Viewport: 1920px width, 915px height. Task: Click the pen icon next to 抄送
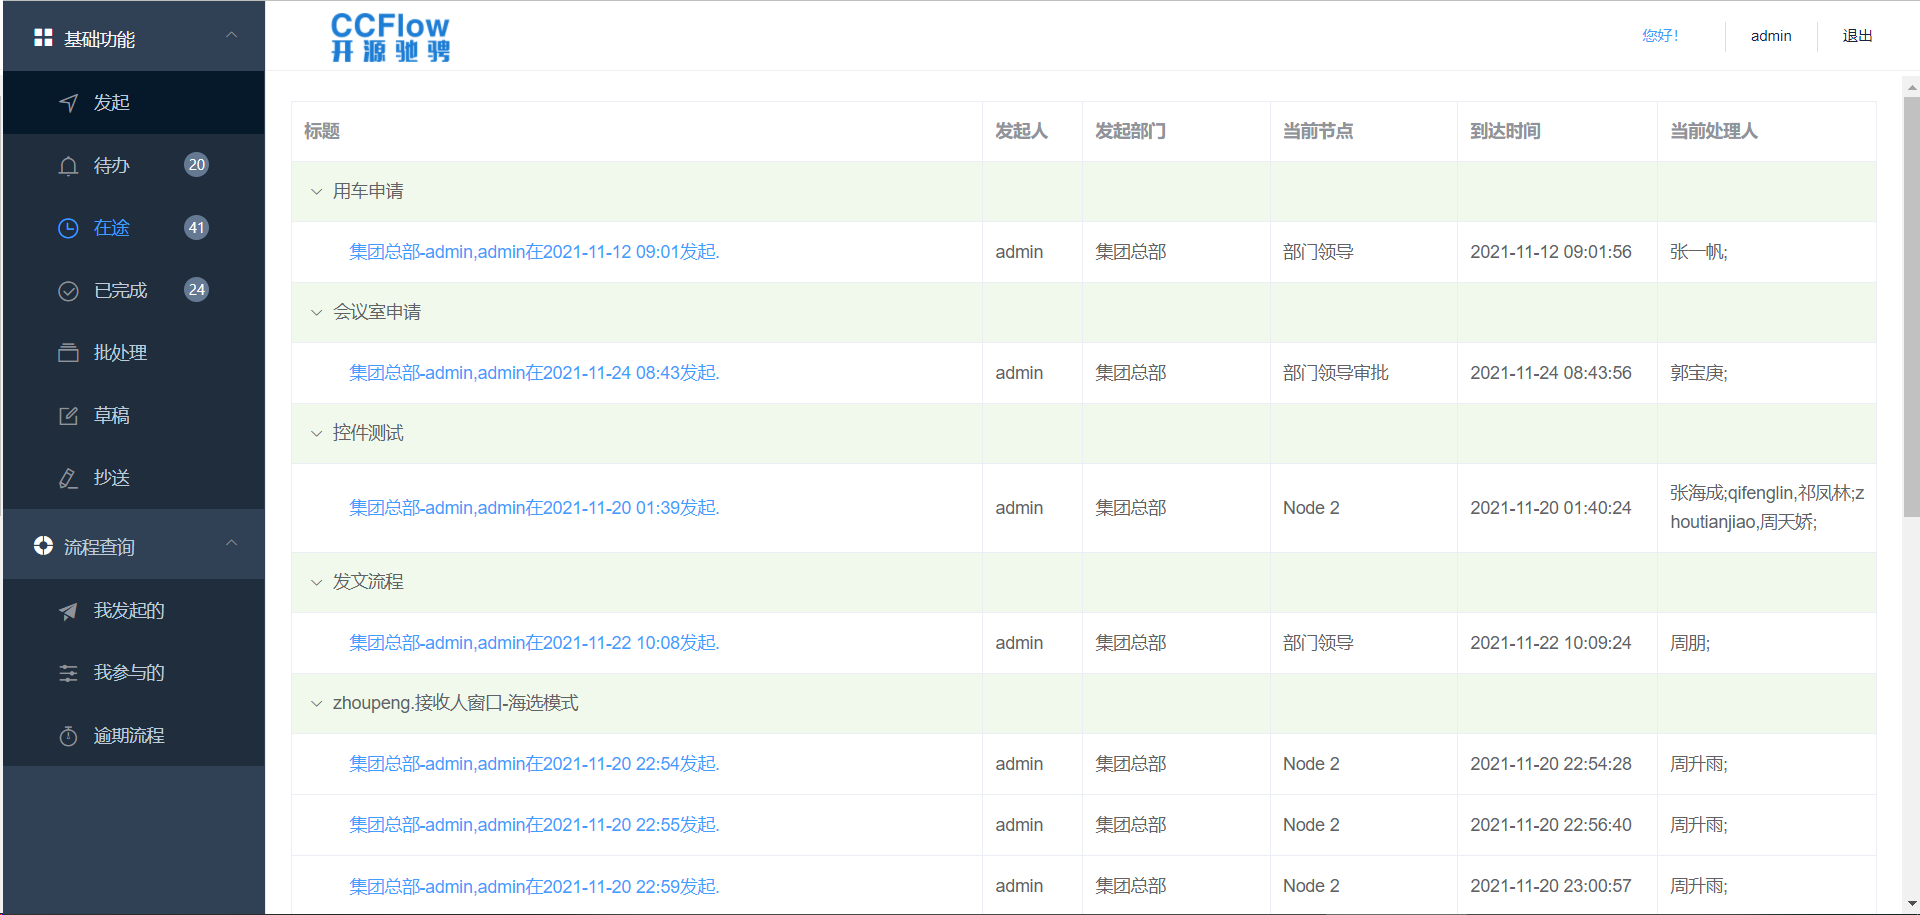coord(68,478)
